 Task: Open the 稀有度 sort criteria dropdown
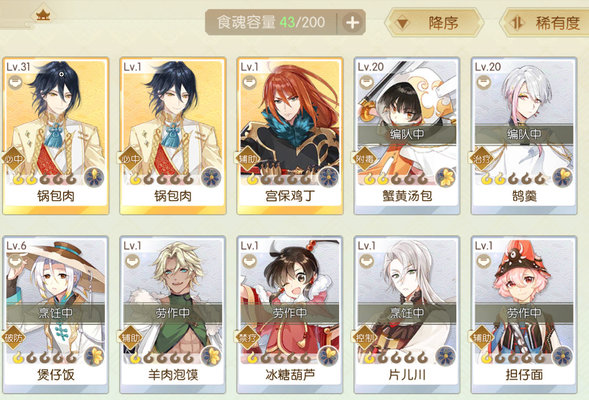pos(547,23)
